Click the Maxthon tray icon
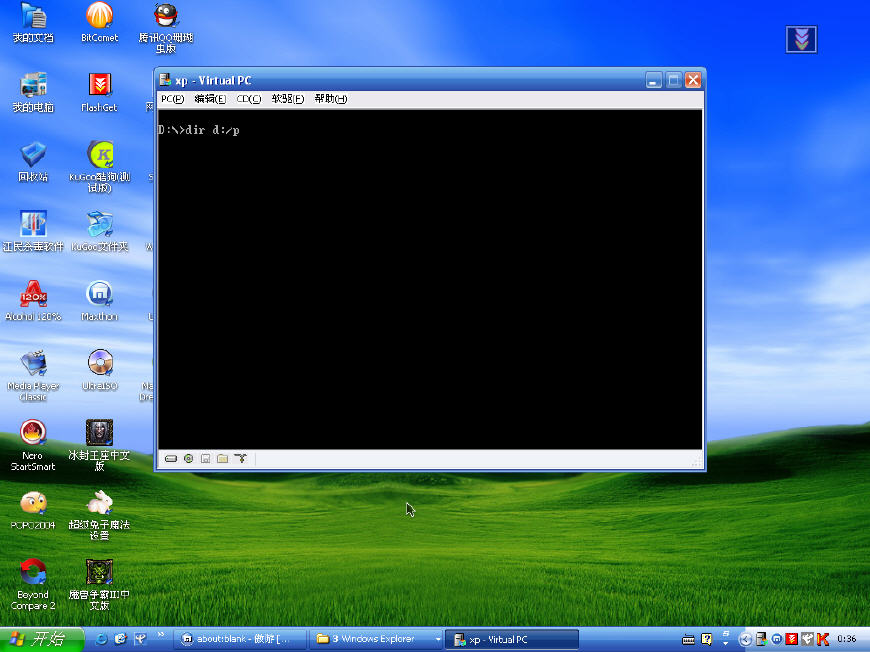The height and width of the screenshot is (652, 870). pos(776,640)
